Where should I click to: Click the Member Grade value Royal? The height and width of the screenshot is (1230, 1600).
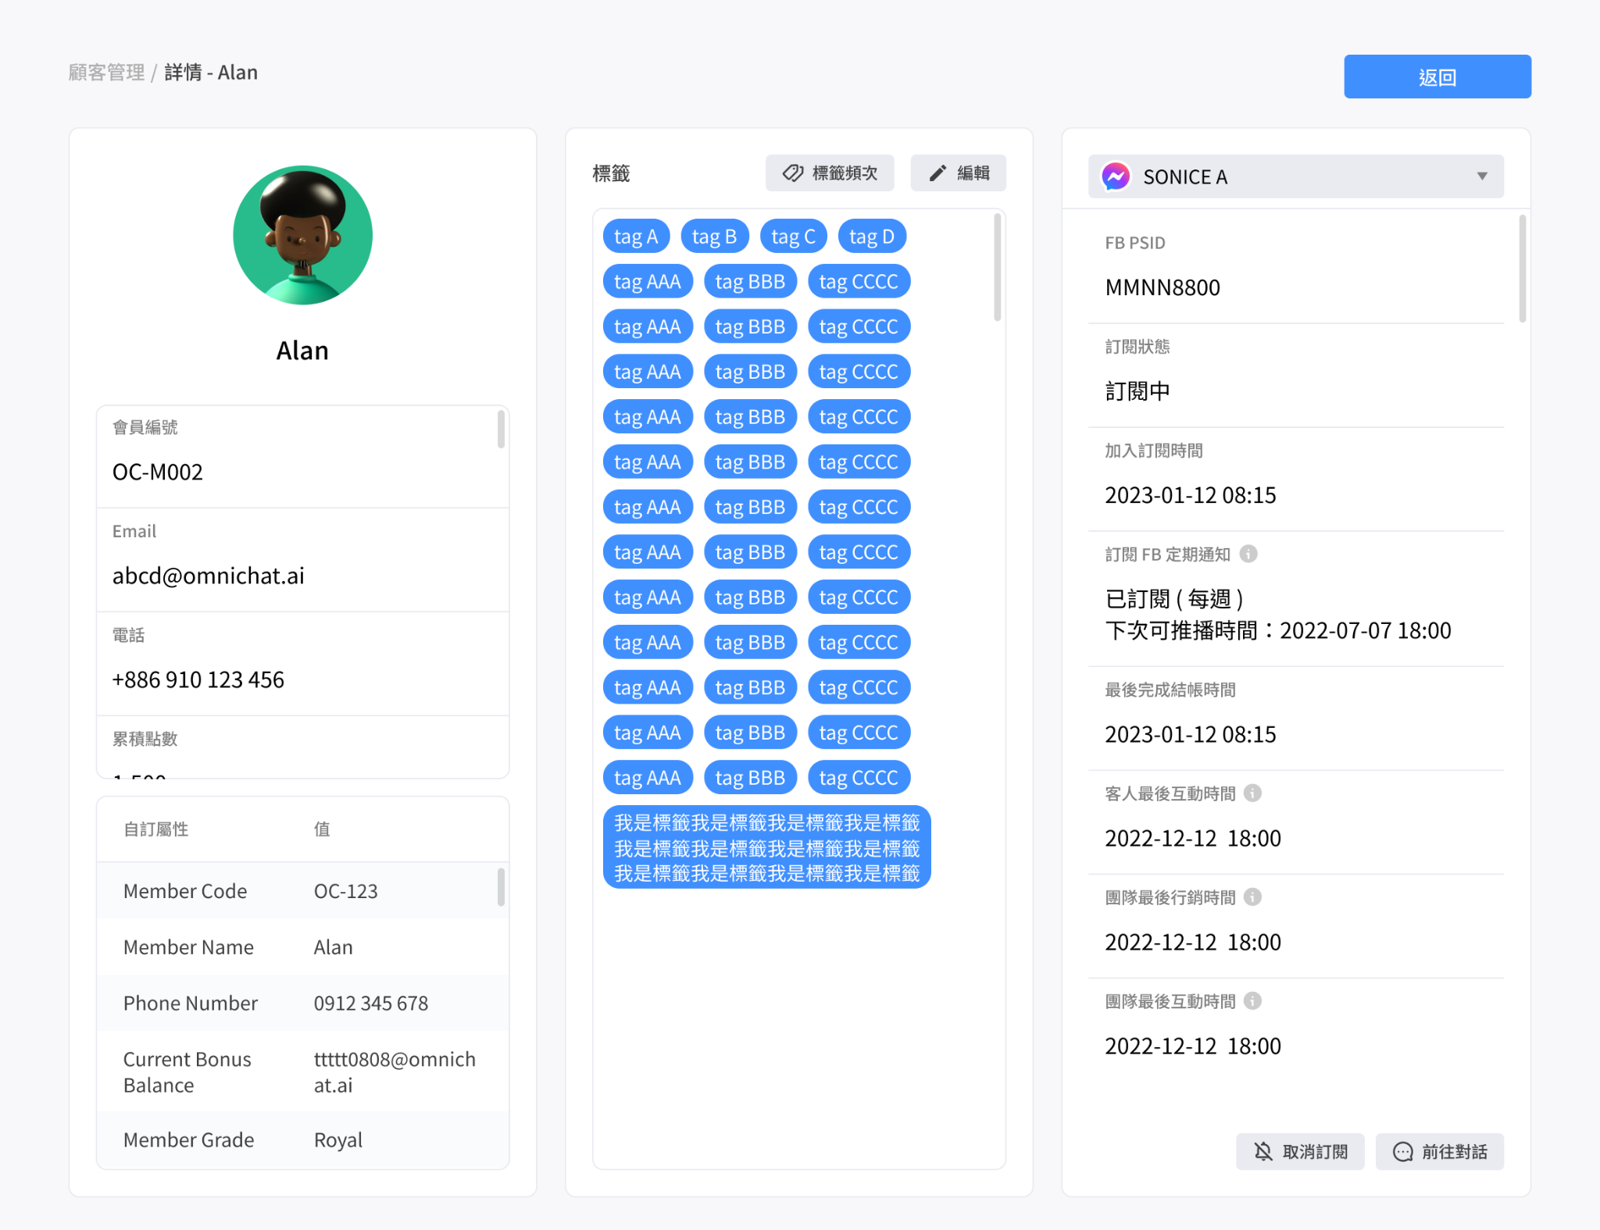click(338, 1140)
